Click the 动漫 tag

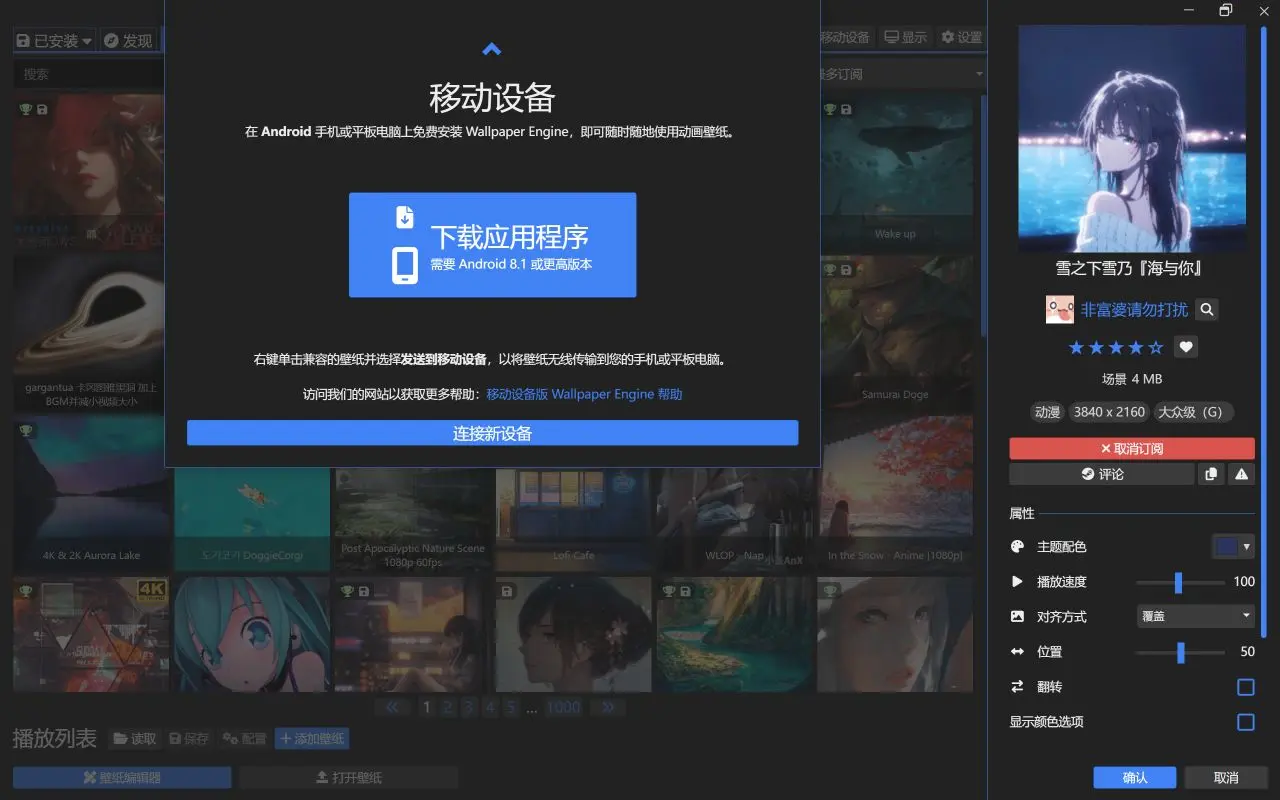click(1047, 412)
